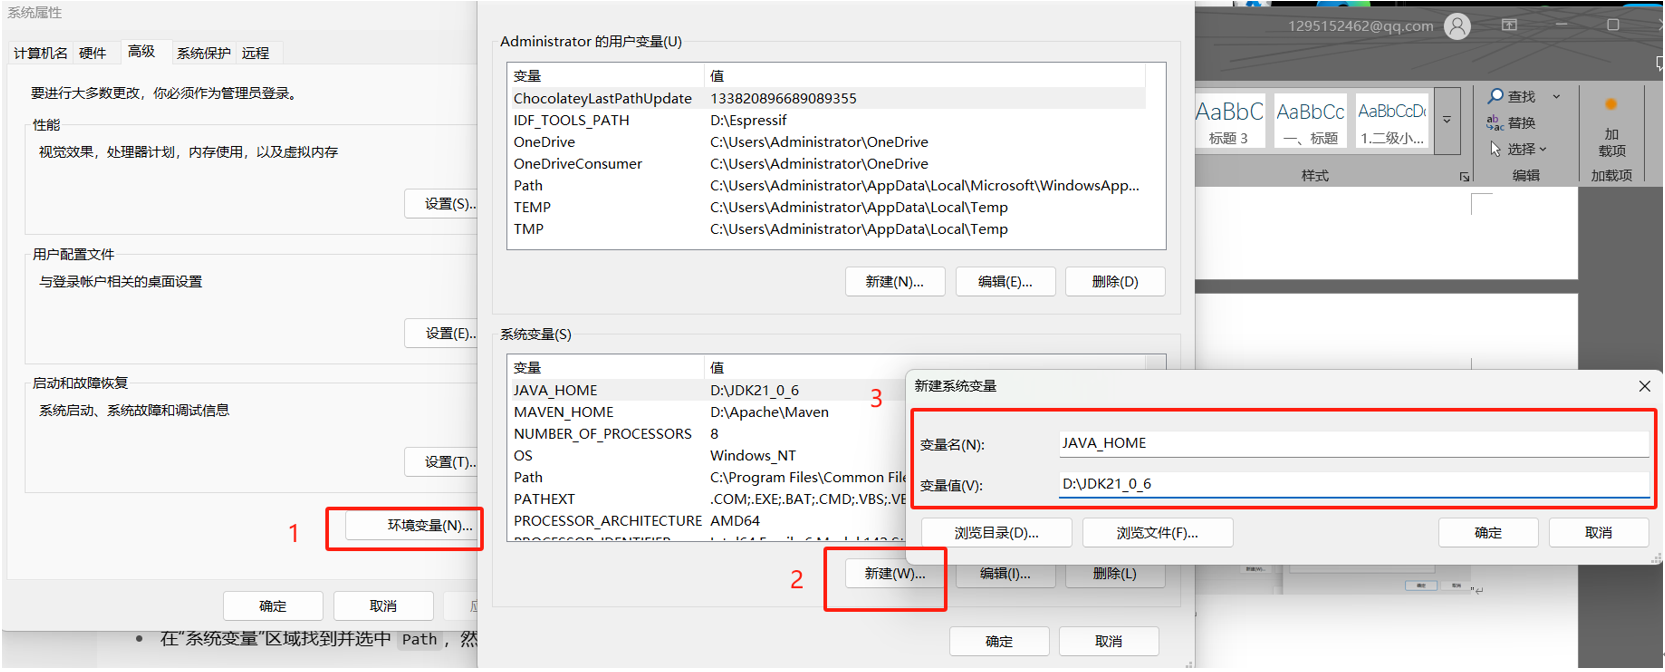Open performance 设置(S) button
This screenshot has width=1665, height=672.
[x=441, y=203]
